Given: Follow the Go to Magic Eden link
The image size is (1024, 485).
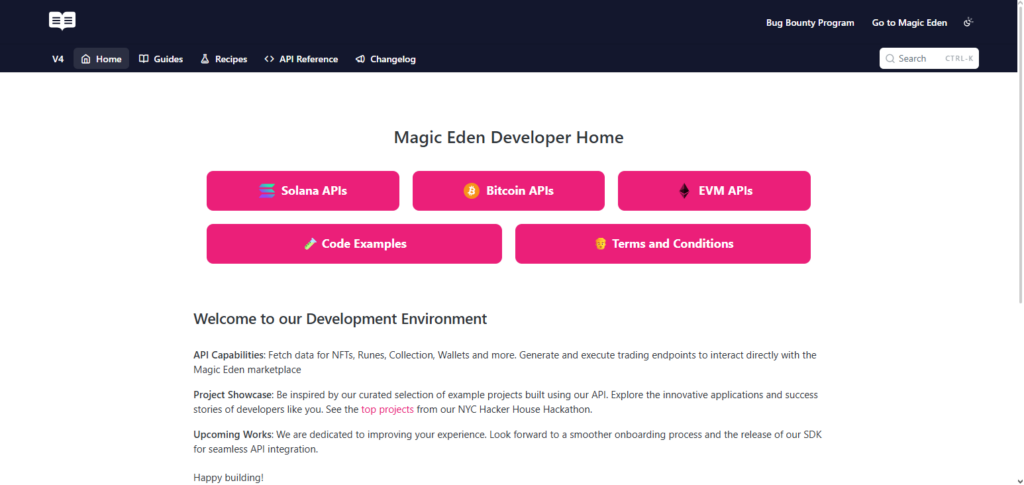Looking at the screenshot, I should point(909,23).
